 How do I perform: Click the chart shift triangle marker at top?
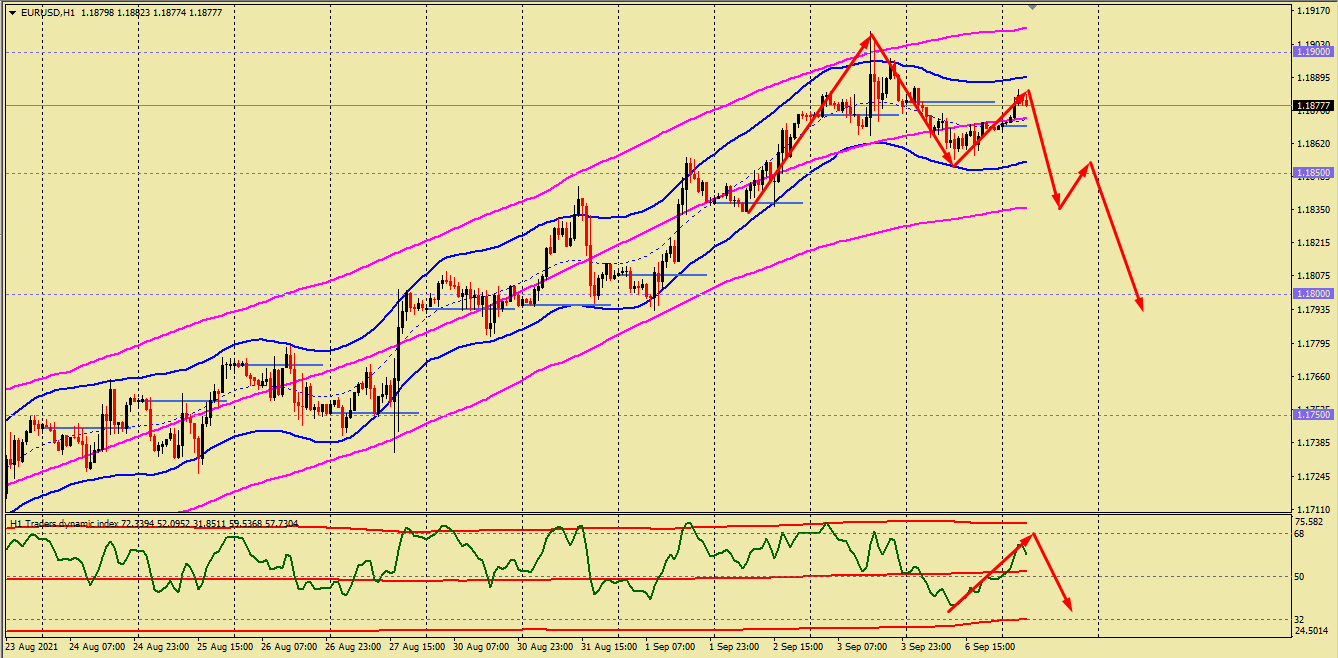point(1033,7)
